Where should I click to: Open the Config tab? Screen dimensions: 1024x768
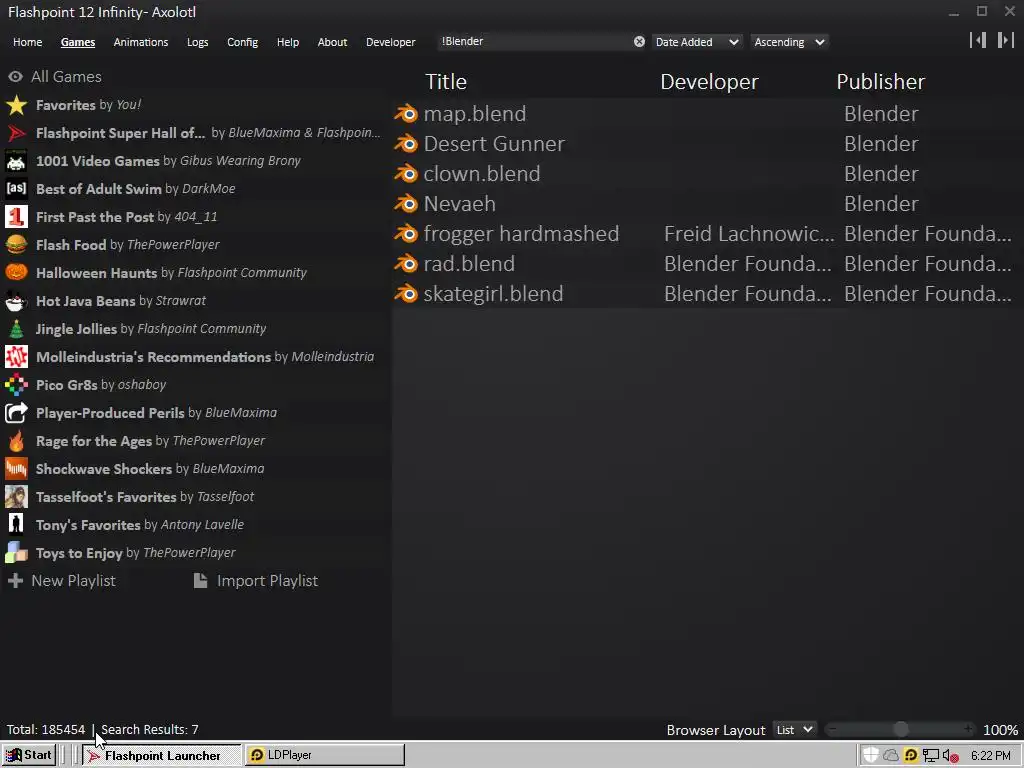coord(242,42)
